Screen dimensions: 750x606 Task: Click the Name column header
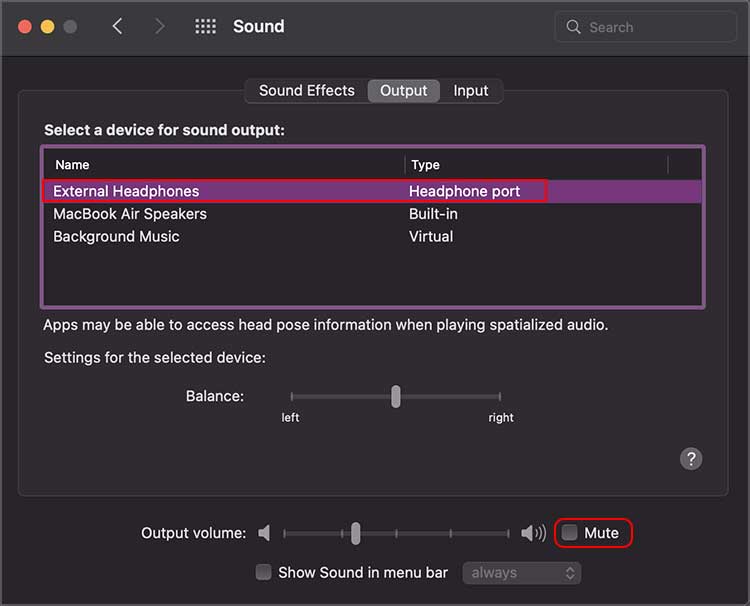[x=72, y=165]
